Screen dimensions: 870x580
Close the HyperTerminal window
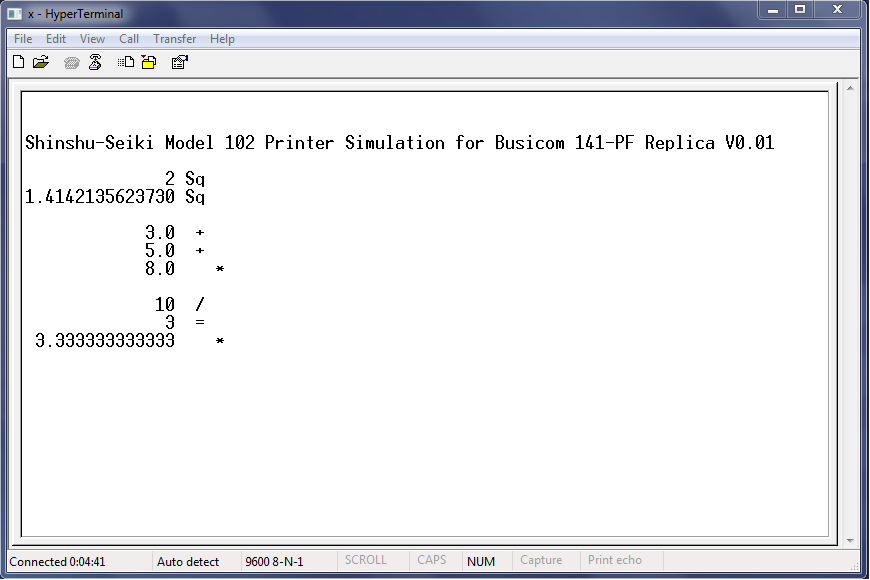838,10
